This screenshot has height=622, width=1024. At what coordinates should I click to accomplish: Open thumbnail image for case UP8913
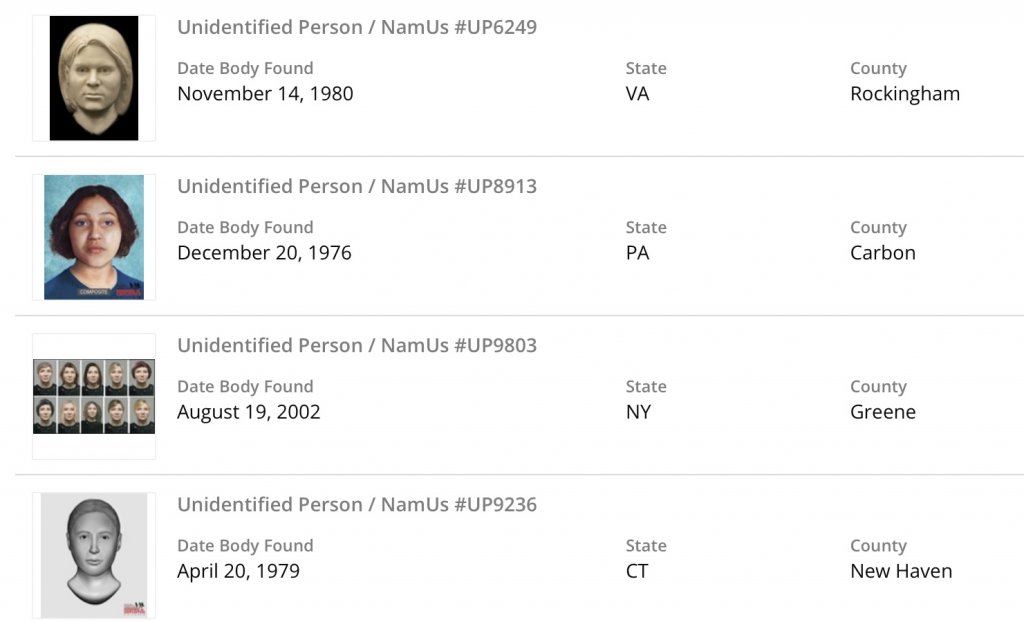pos(94,237)
